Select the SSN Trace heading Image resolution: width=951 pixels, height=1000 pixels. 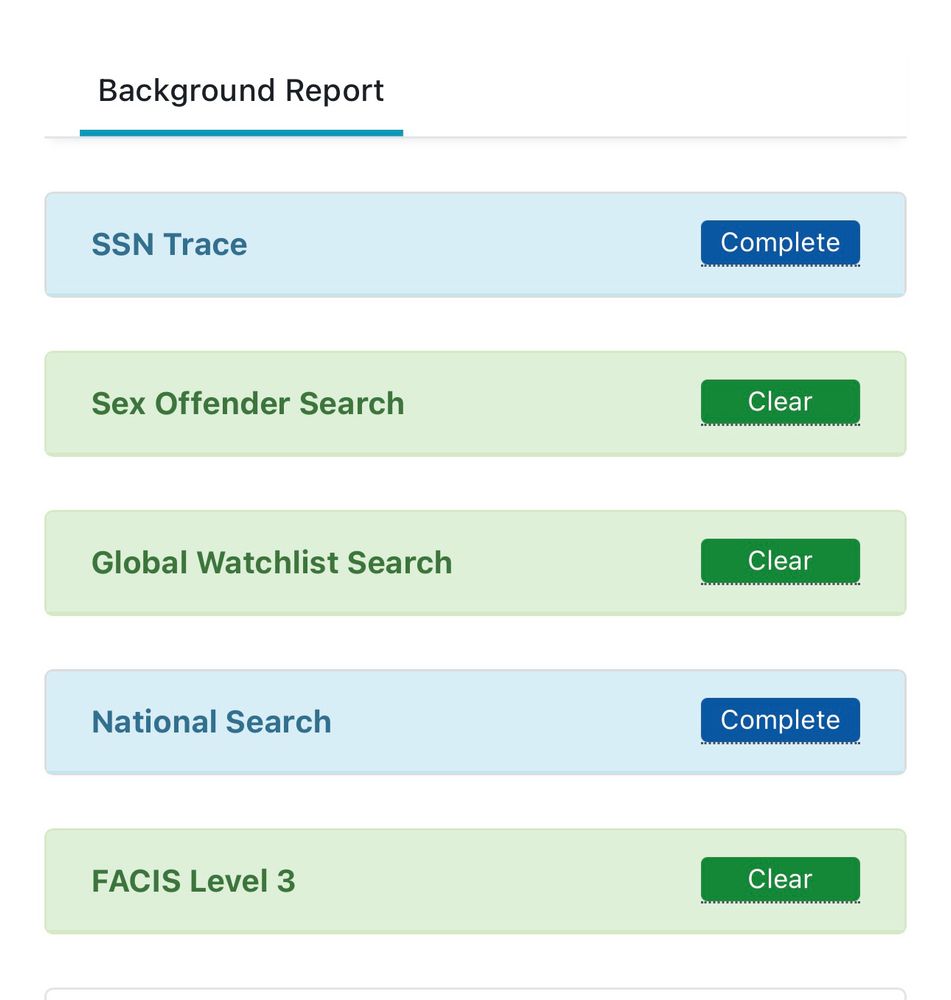[x=169, y=244]
